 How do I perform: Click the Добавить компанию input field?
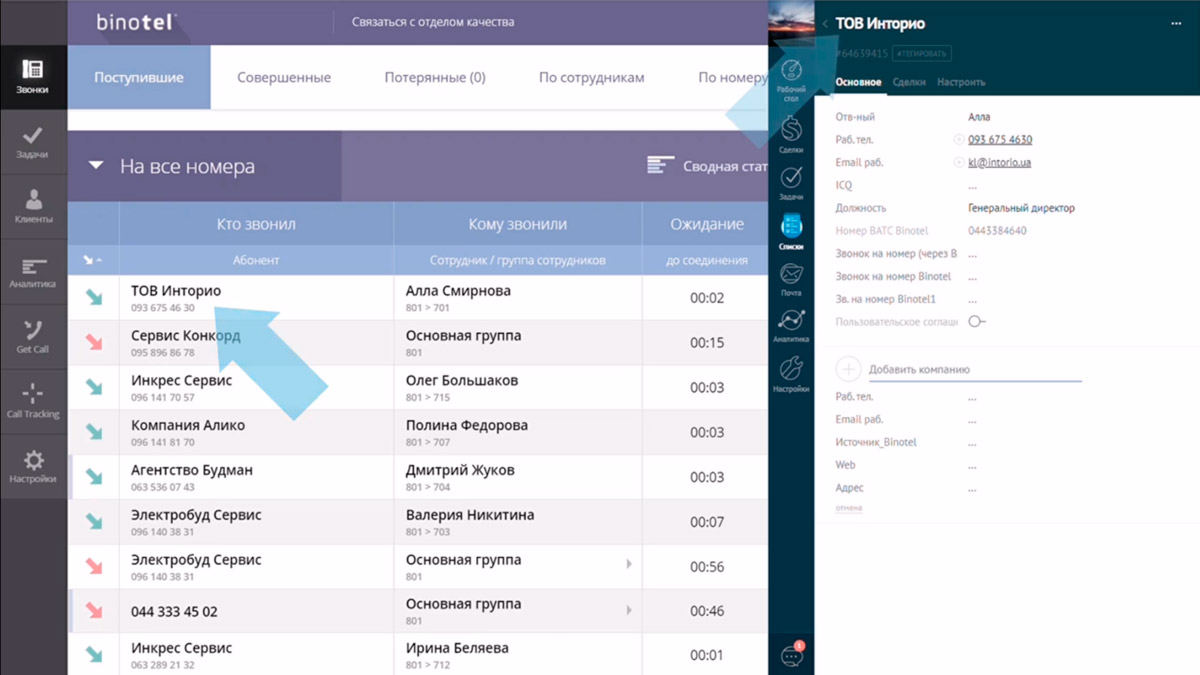(975, 369)
